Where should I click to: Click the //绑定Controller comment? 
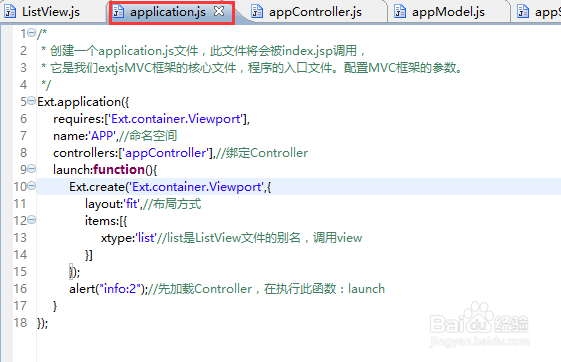click(262, 153)
